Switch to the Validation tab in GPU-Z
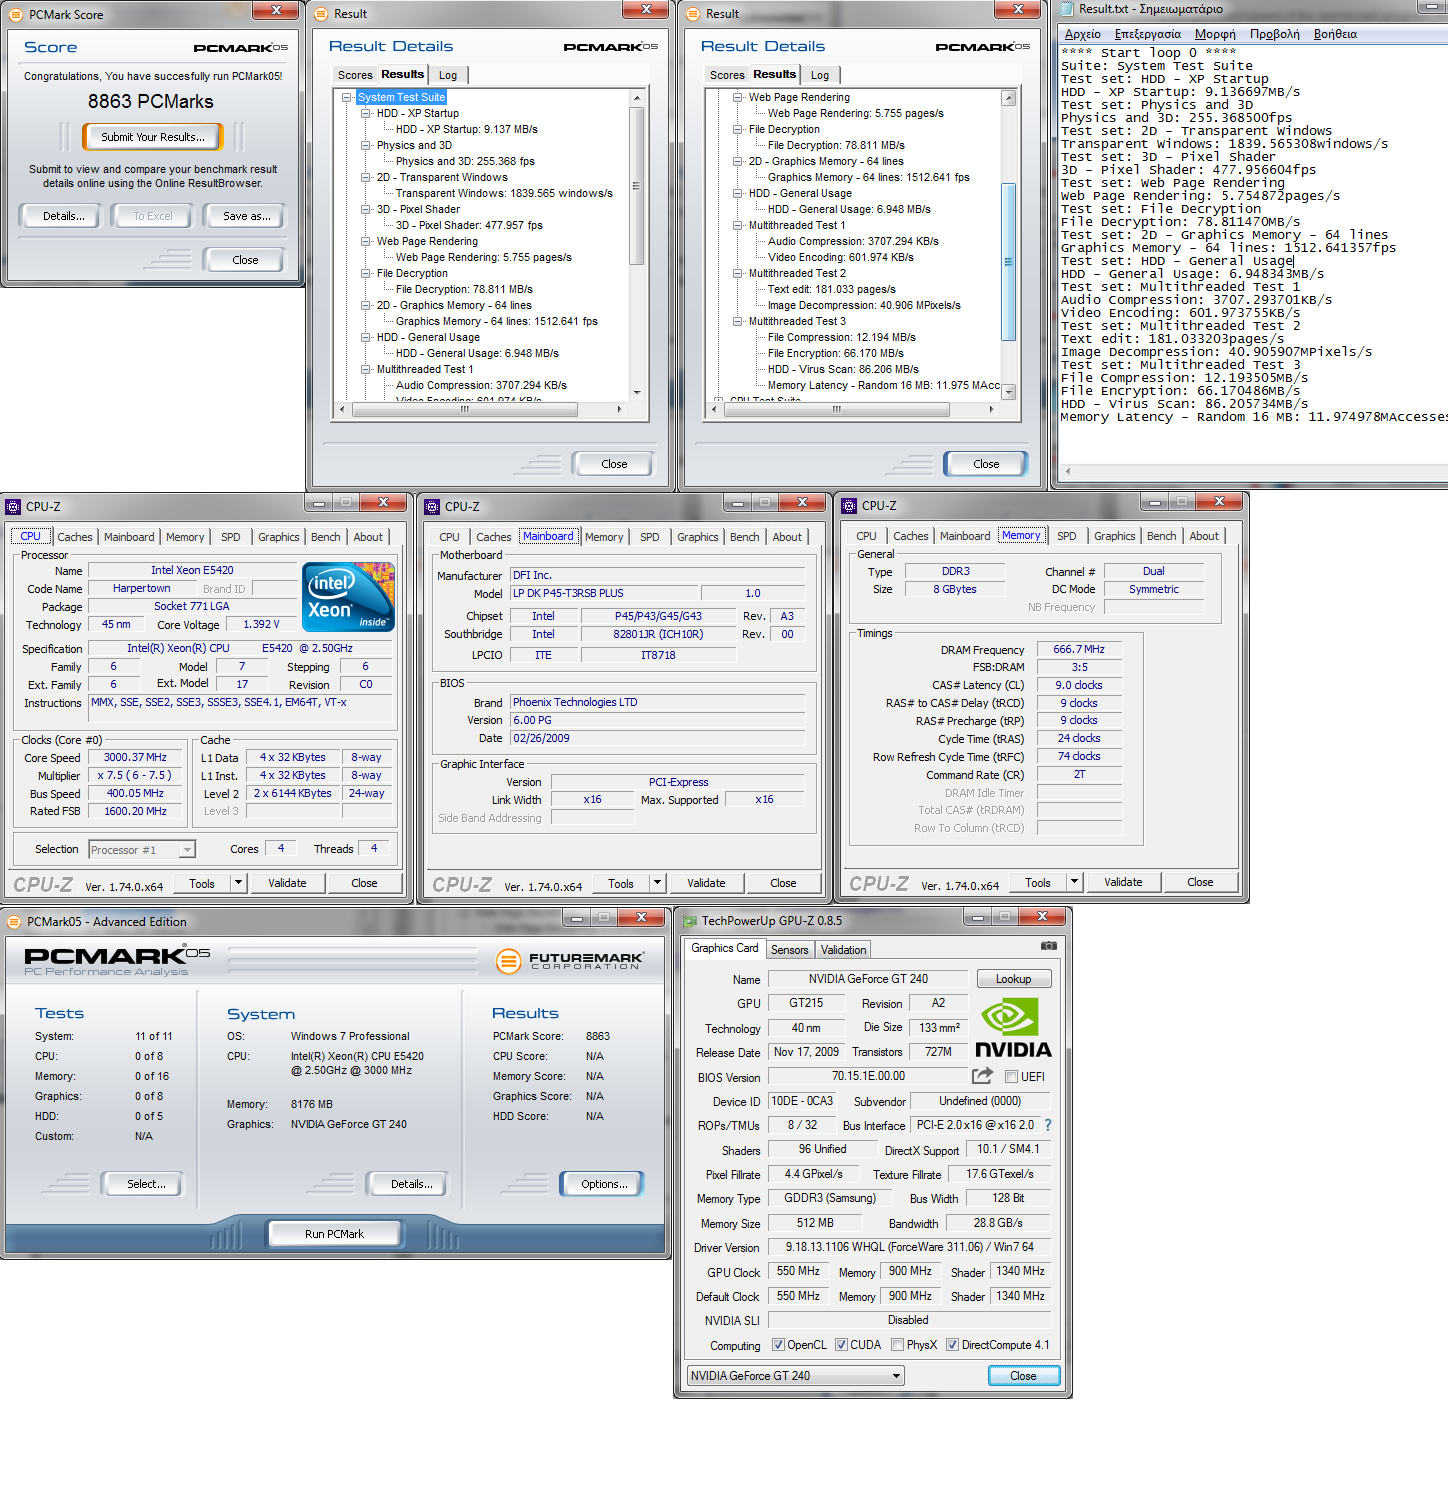1448x1490 pixels. [844, 950]
